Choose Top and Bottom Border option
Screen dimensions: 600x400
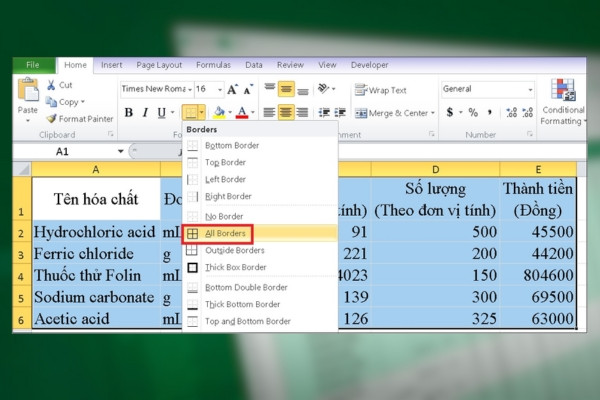pos(260,321)
